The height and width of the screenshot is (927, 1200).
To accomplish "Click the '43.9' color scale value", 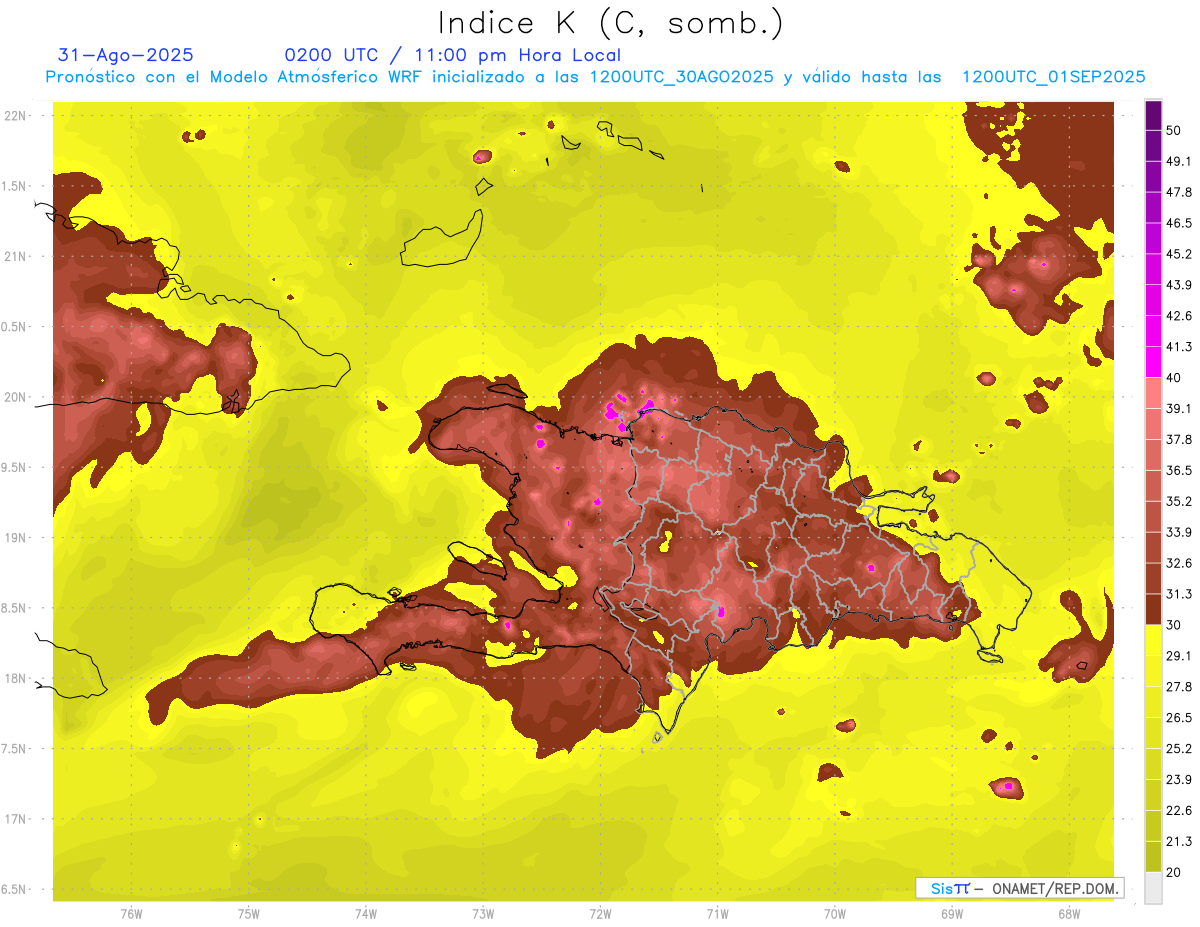I will tap(1179, 285).
